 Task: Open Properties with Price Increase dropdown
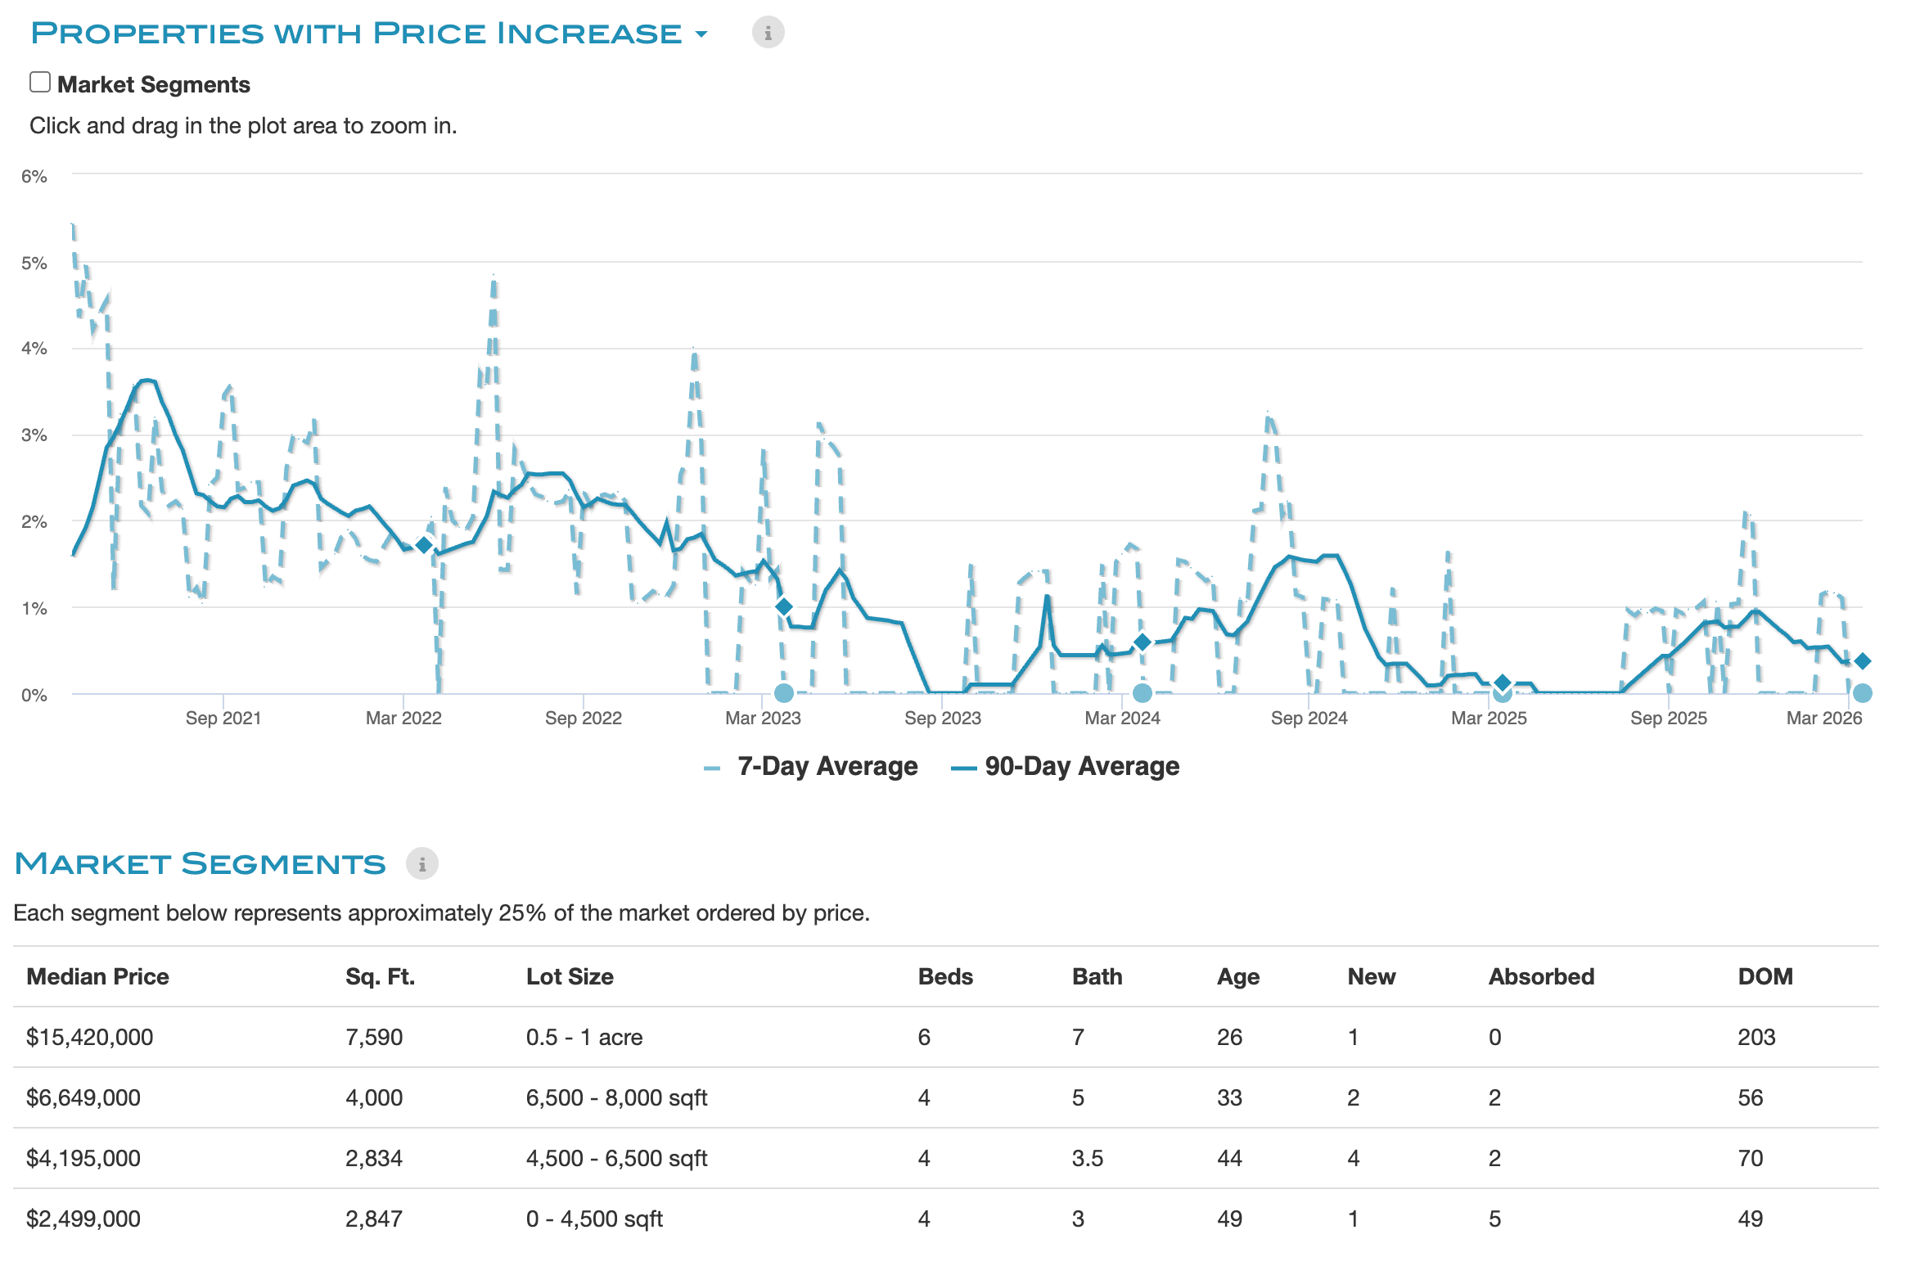(355, 33)
